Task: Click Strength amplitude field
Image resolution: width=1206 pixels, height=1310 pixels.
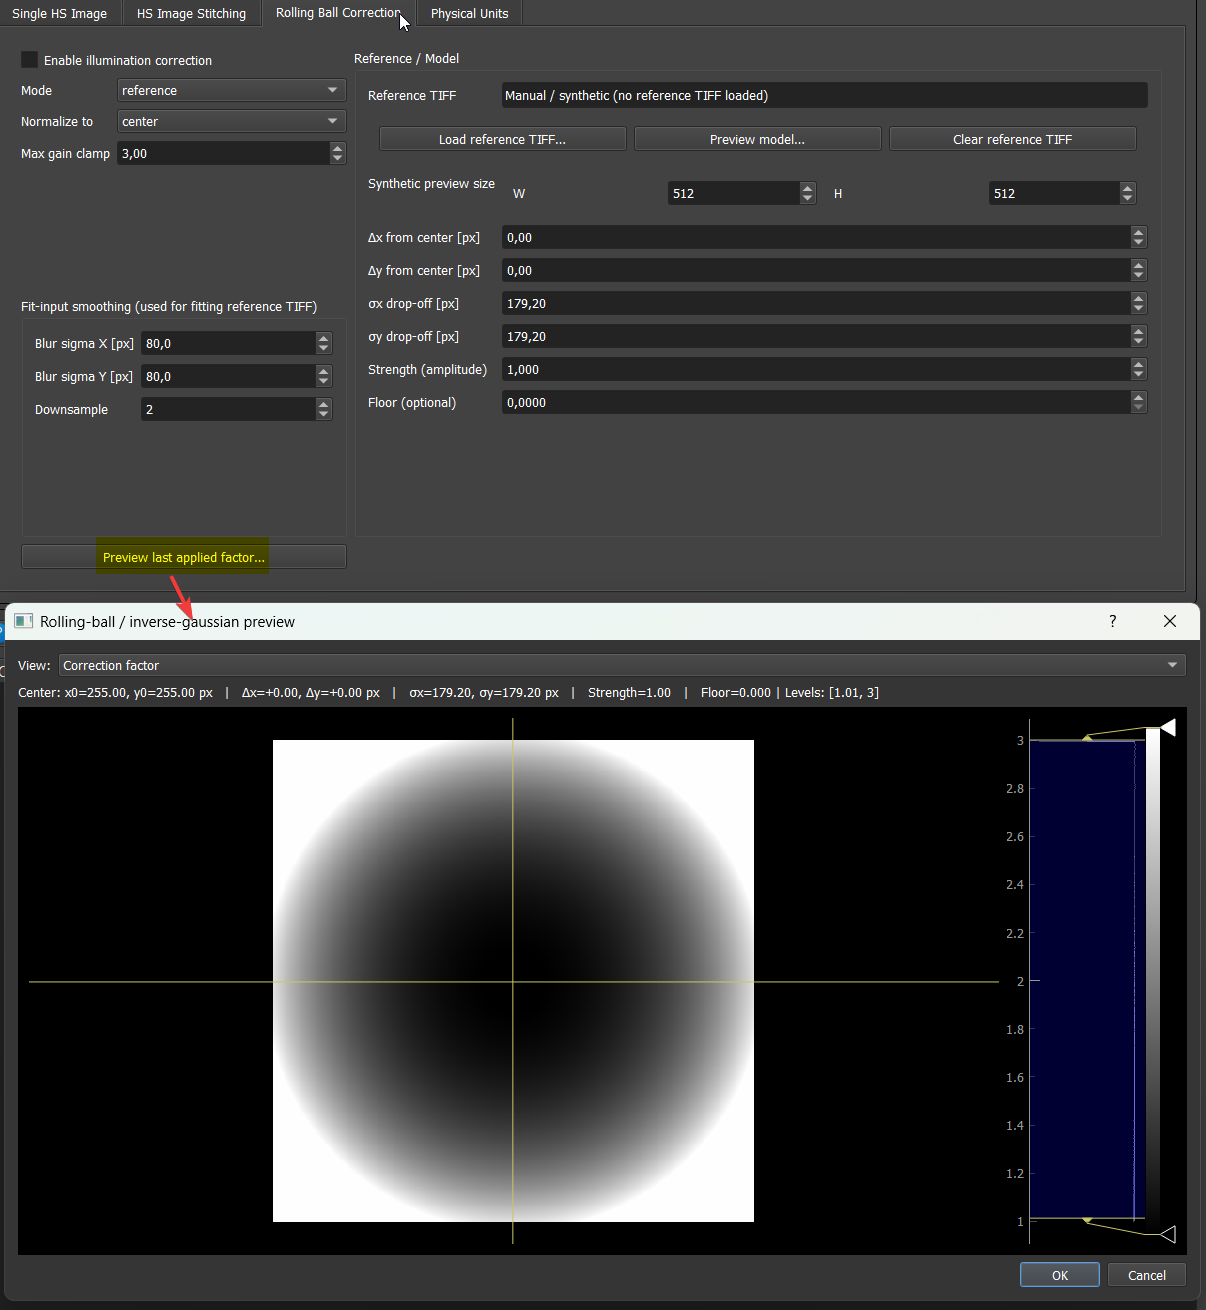Action: point(816,369)
